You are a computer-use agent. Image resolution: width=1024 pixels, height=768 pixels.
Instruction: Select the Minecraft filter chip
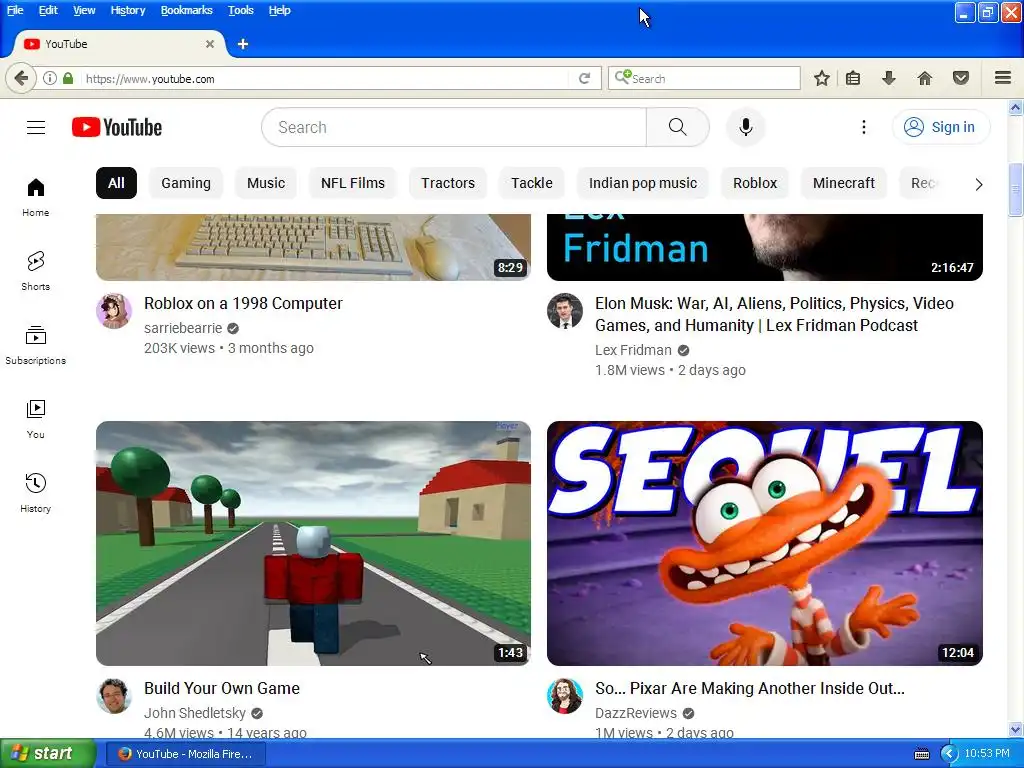coord(844,183)
